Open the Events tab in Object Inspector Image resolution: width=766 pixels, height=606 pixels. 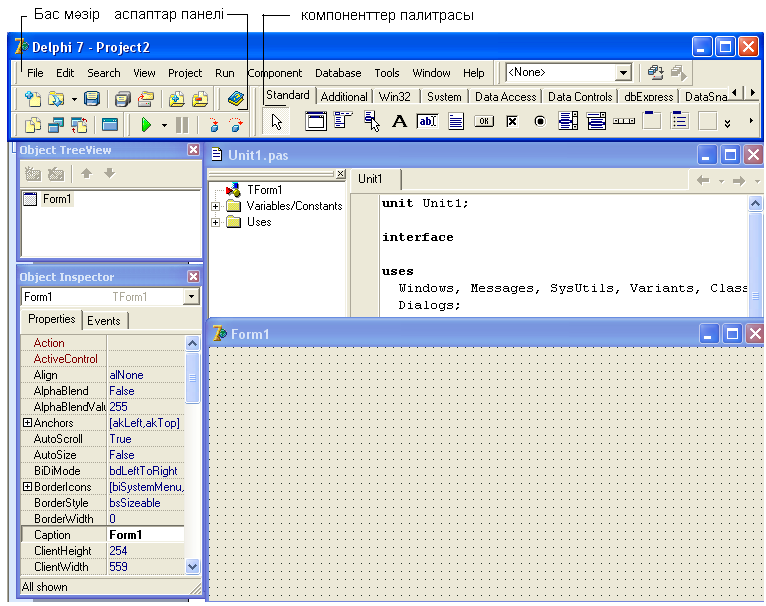click(104, 321)
